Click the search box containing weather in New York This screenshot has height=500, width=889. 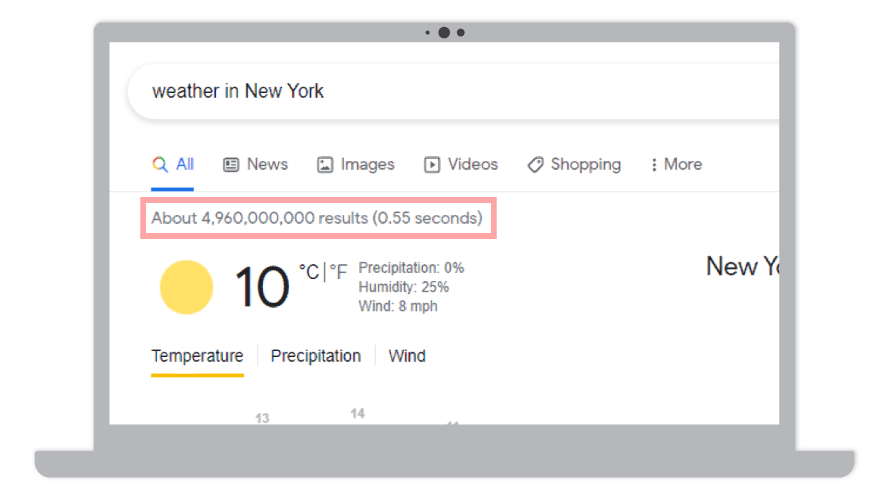[x=454, y=91]
